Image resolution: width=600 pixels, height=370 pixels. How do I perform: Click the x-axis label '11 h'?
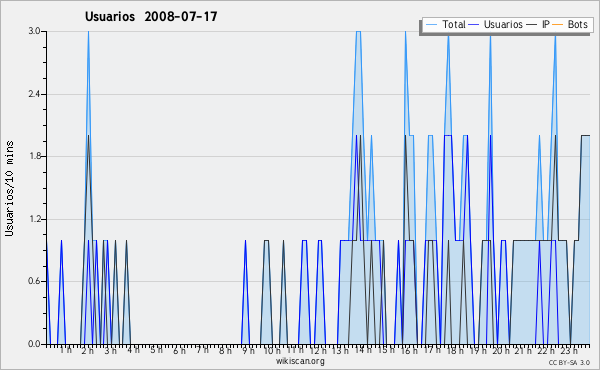click(295, 350)
